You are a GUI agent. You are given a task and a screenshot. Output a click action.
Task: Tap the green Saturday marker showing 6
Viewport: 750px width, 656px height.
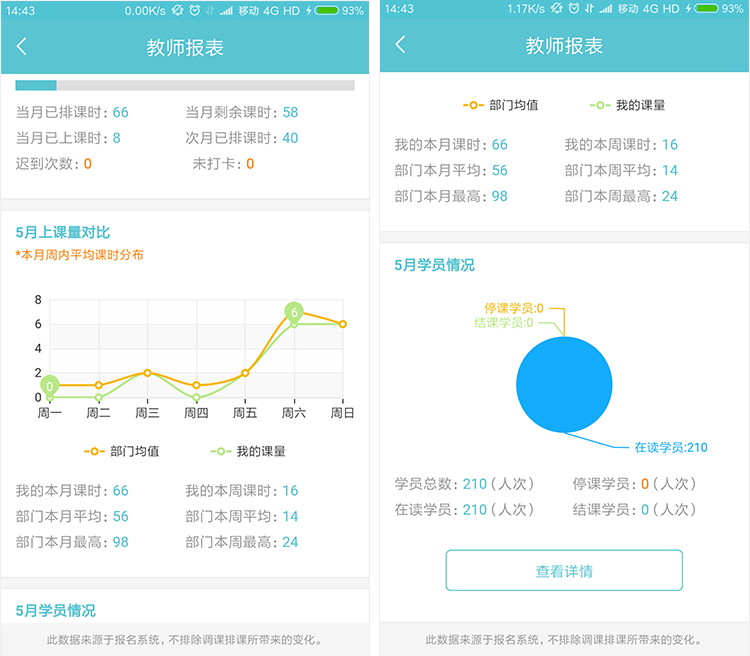(294, 312)
